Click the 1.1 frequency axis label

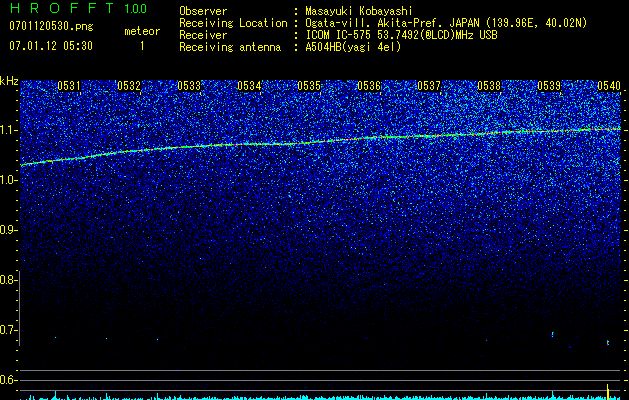(x=8, y=130)
